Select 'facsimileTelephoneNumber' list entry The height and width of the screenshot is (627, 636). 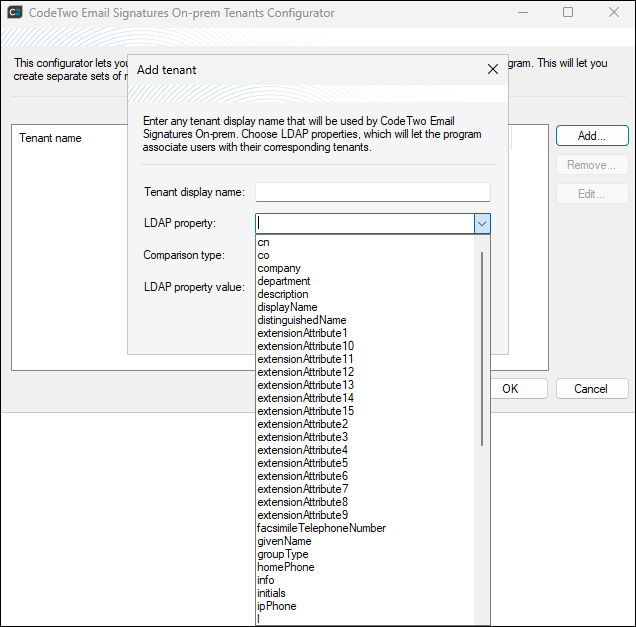[x=321, y=528]
